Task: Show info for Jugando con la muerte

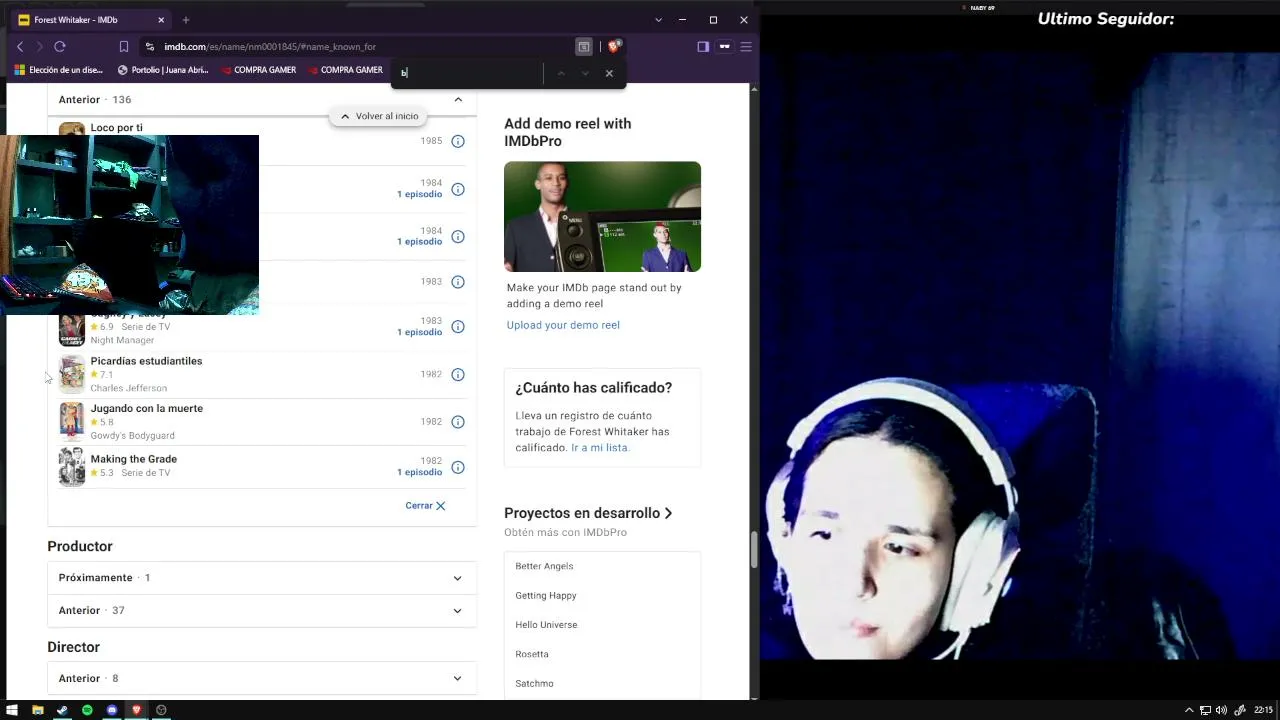Action: [458, 422]
